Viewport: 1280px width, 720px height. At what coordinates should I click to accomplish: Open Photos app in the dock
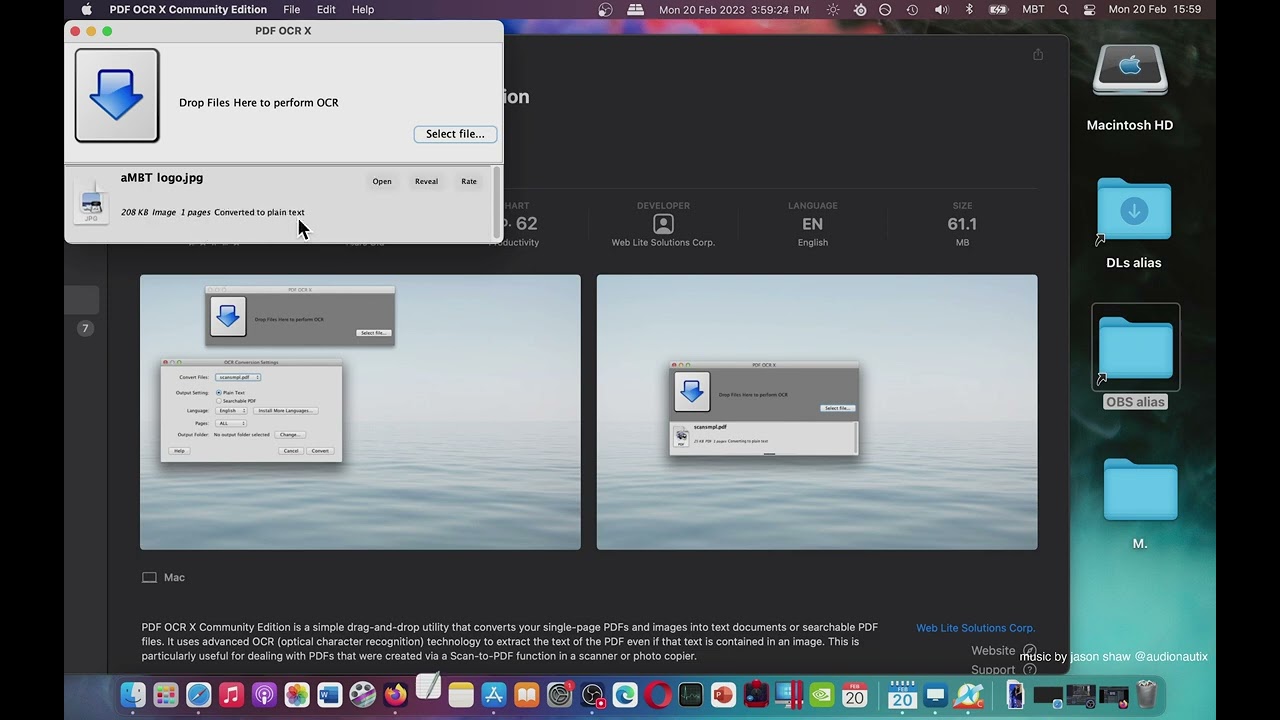297,694
